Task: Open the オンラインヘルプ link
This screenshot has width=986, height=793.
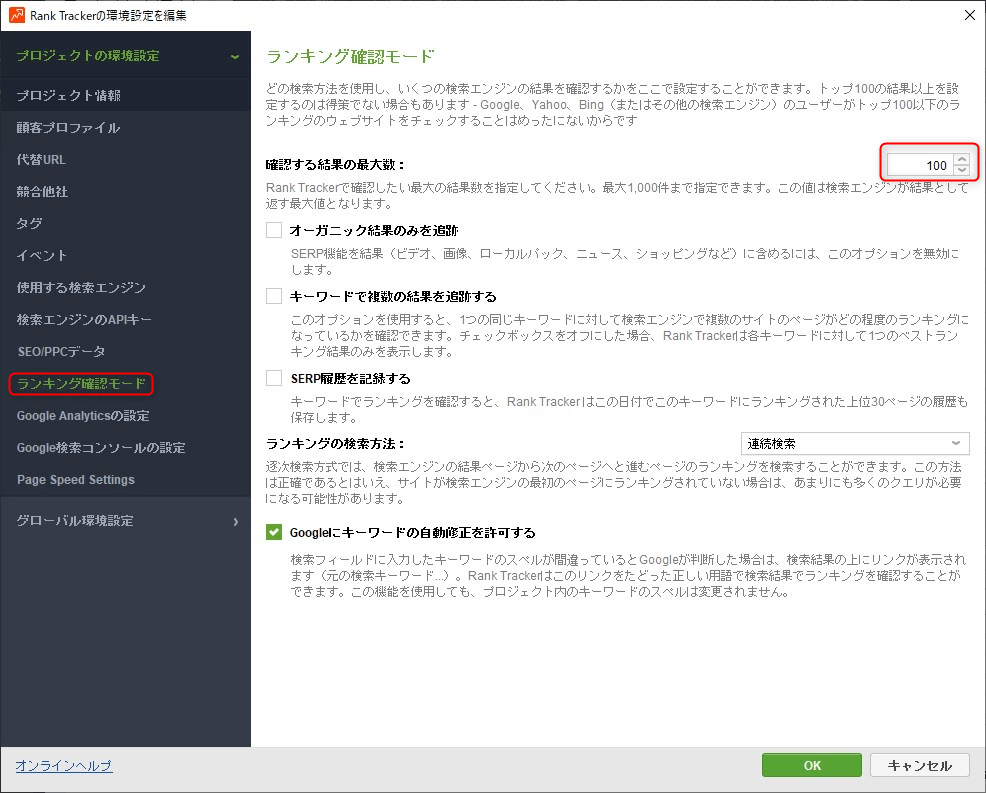Action: click(63, 766)
